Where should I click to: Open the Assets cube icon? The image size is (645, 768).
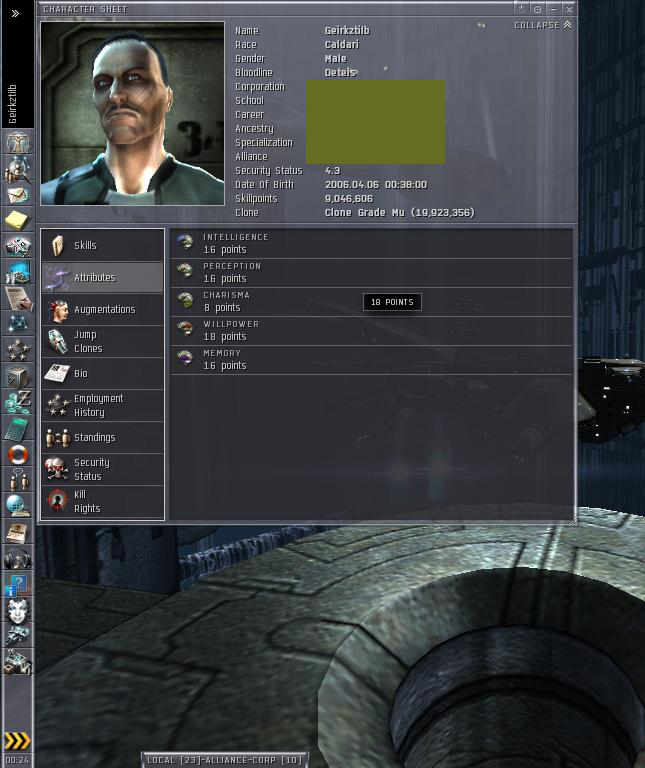click(18, 376)
